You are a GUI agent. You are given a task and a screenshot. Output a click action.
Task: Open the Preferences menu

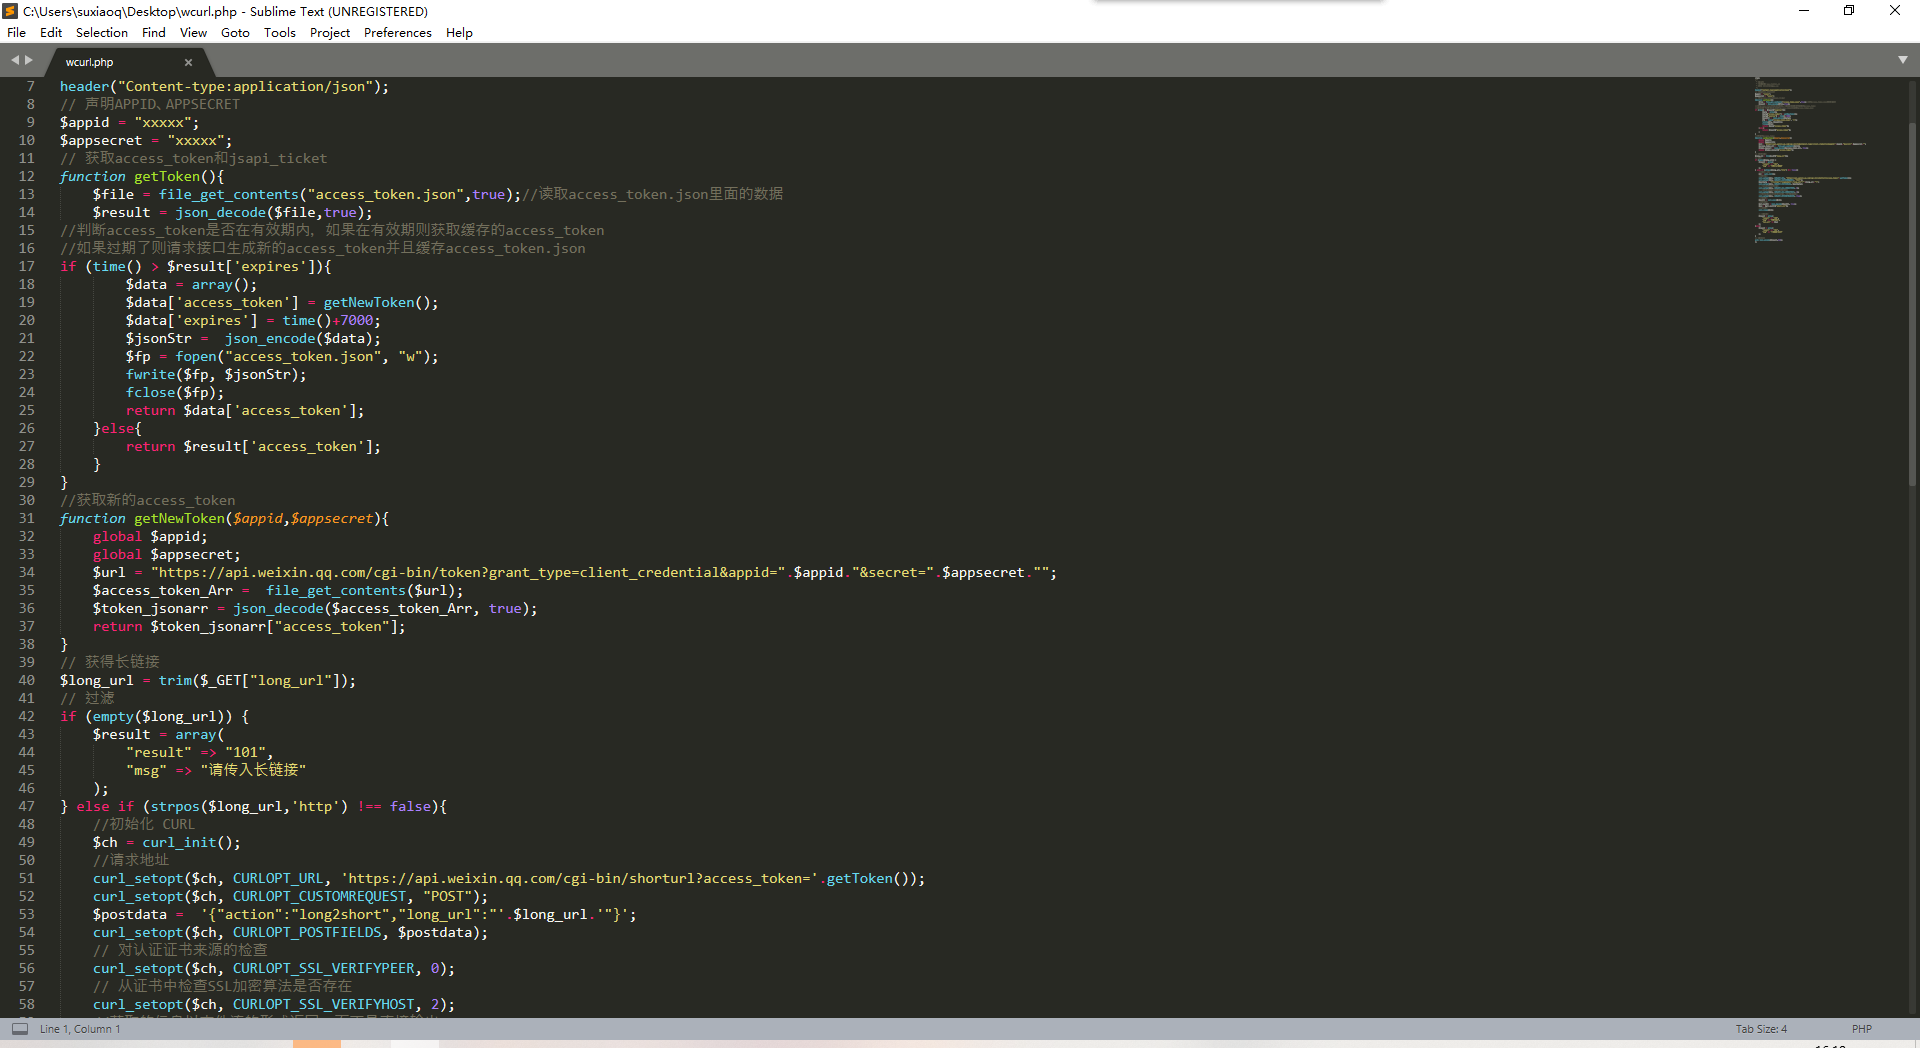point(397,33)
